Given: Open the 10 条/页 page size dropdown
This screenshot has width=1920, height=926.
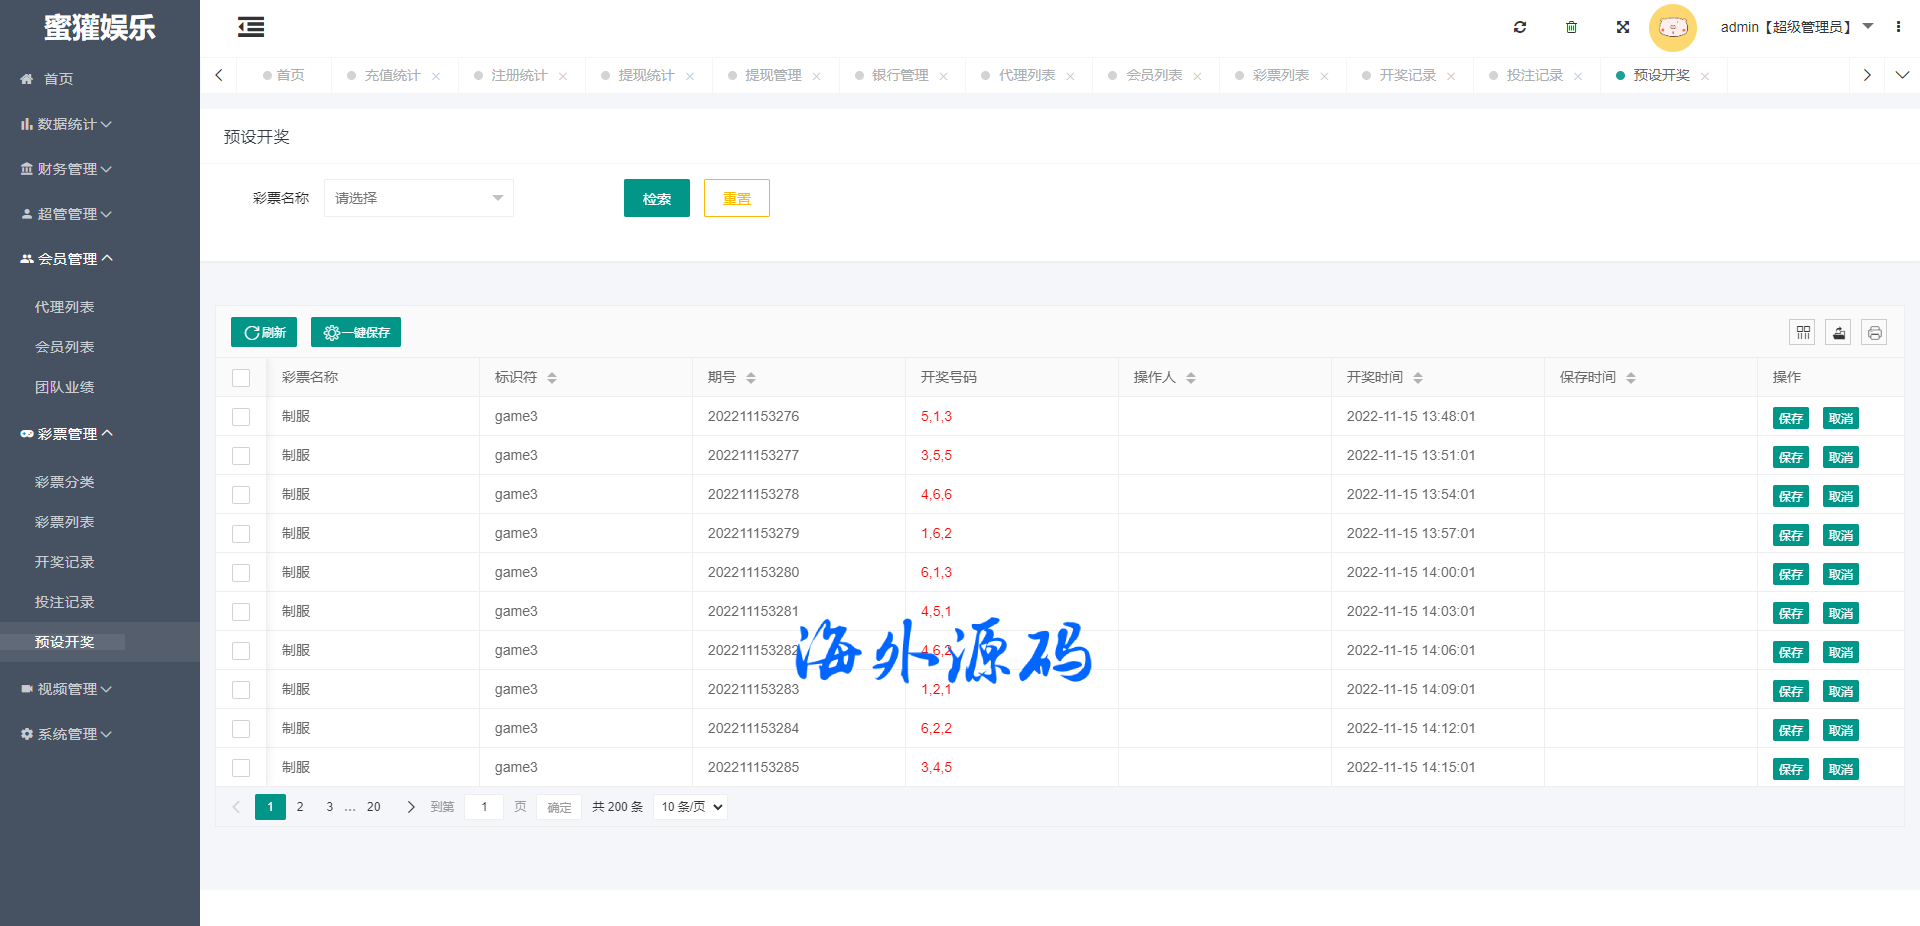Looking at the screenshot, I should tap(691, 807).
